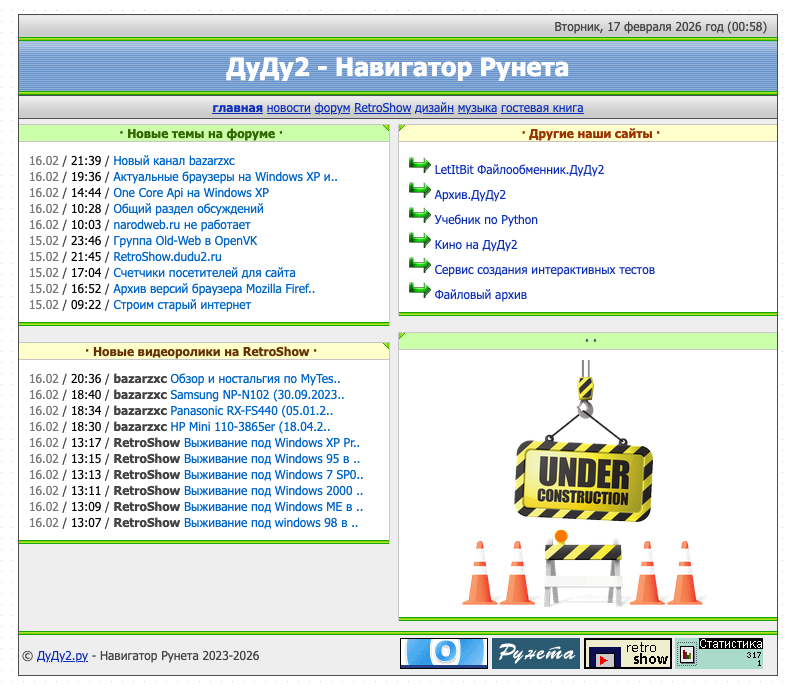This screenshot has height=689, width=789.
Task: Click the green arrow beside Файловый архив
Action: point(419,290)
